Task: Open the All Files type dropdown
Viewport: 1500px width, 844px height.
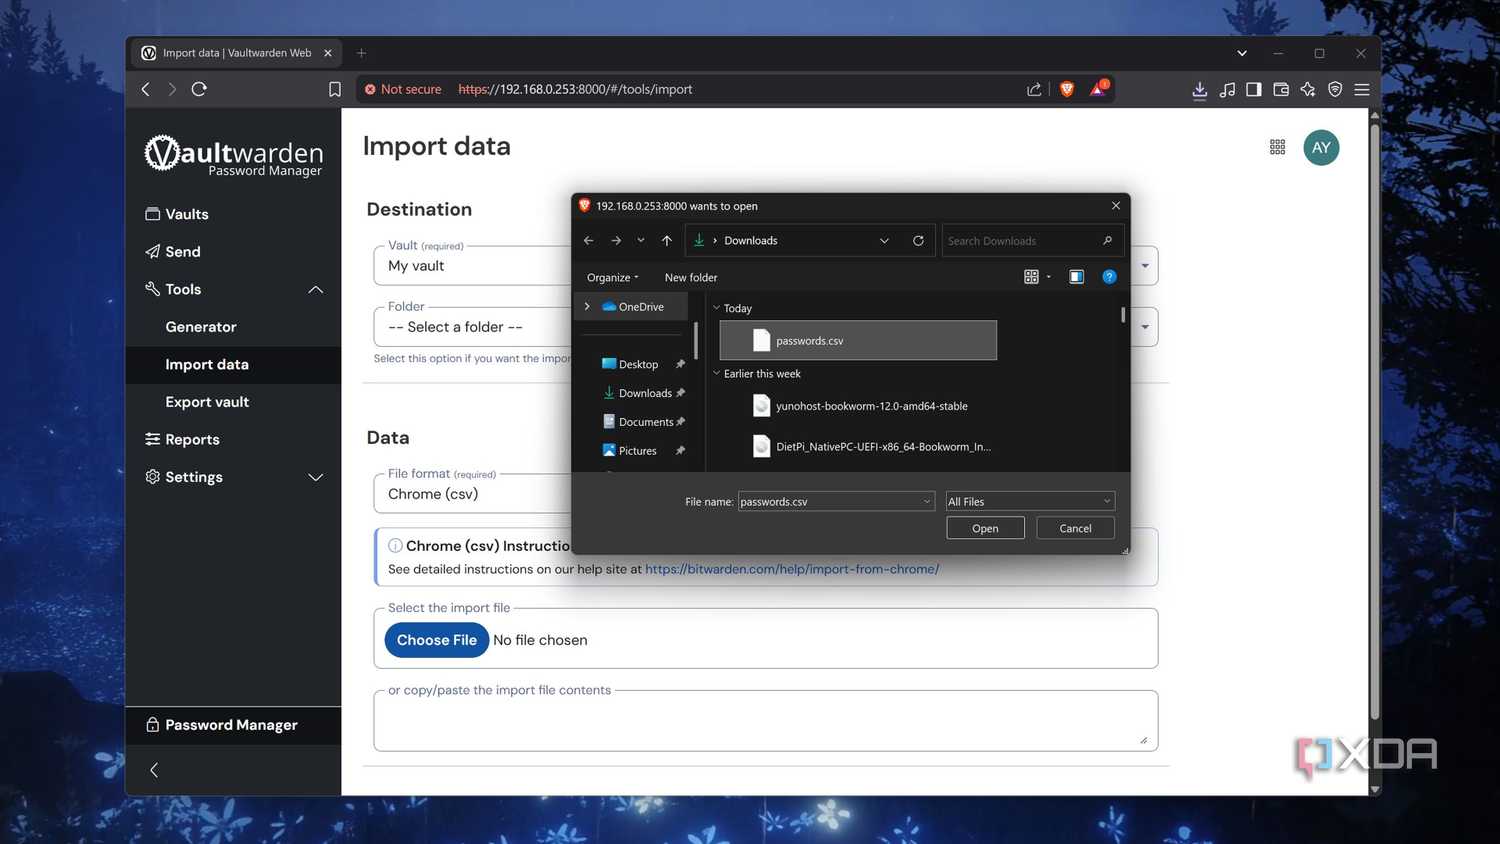Action: click(x=1030, y=501)
